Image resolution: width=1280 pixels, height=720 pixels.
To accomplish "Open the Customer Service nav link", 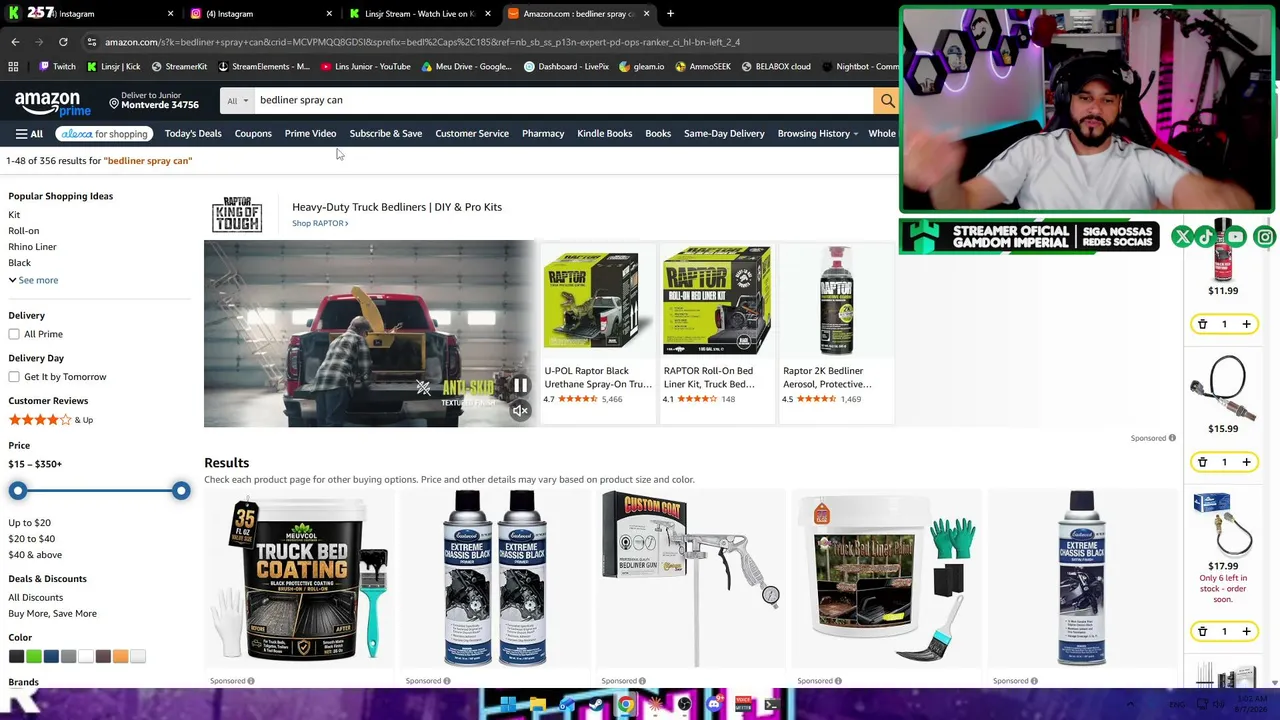I will point(472,134).
